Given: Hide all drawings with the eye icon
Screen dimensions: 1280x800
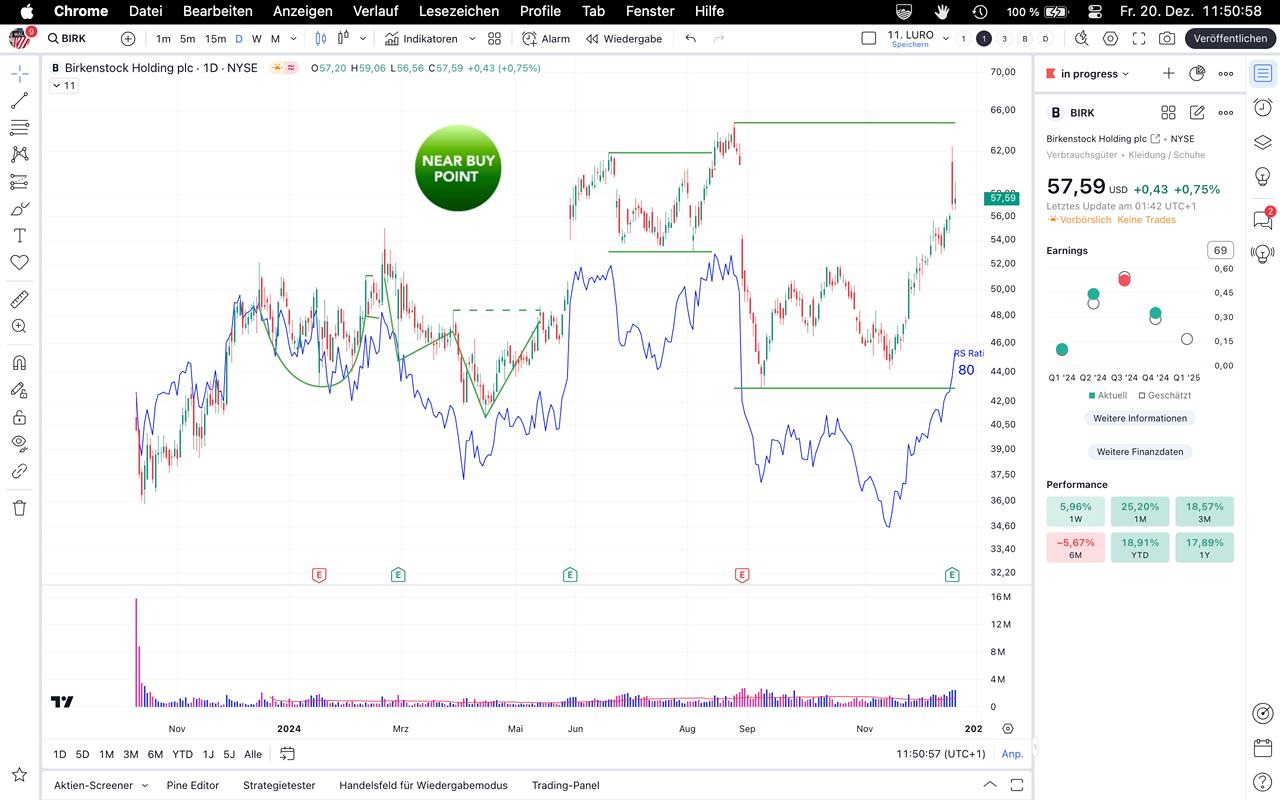Looking at the screenshot, I should pyautogui.click(x=19, y=442).
